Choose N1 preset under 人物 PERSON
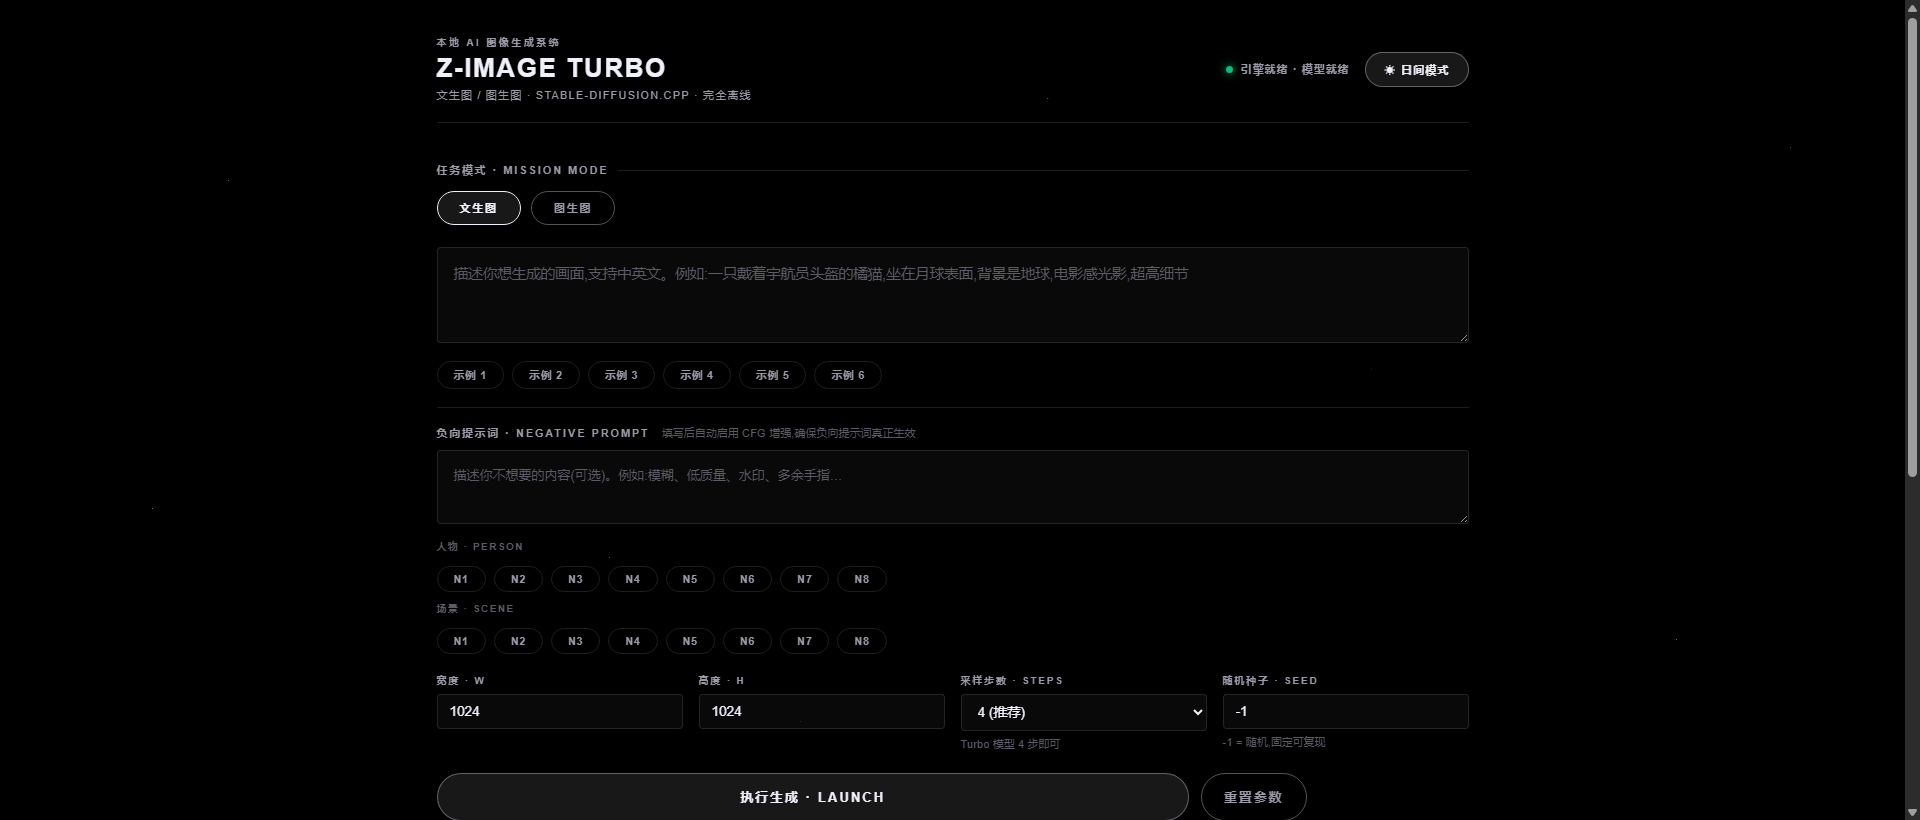1920x820 pixels. click(461, 579)
